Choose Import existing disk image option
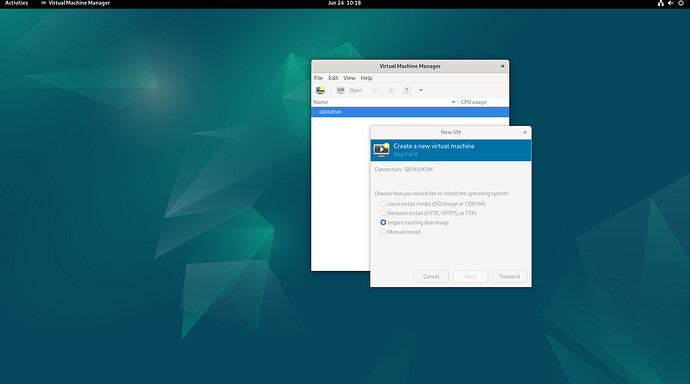The image size is (690, 384). (383, 223)
